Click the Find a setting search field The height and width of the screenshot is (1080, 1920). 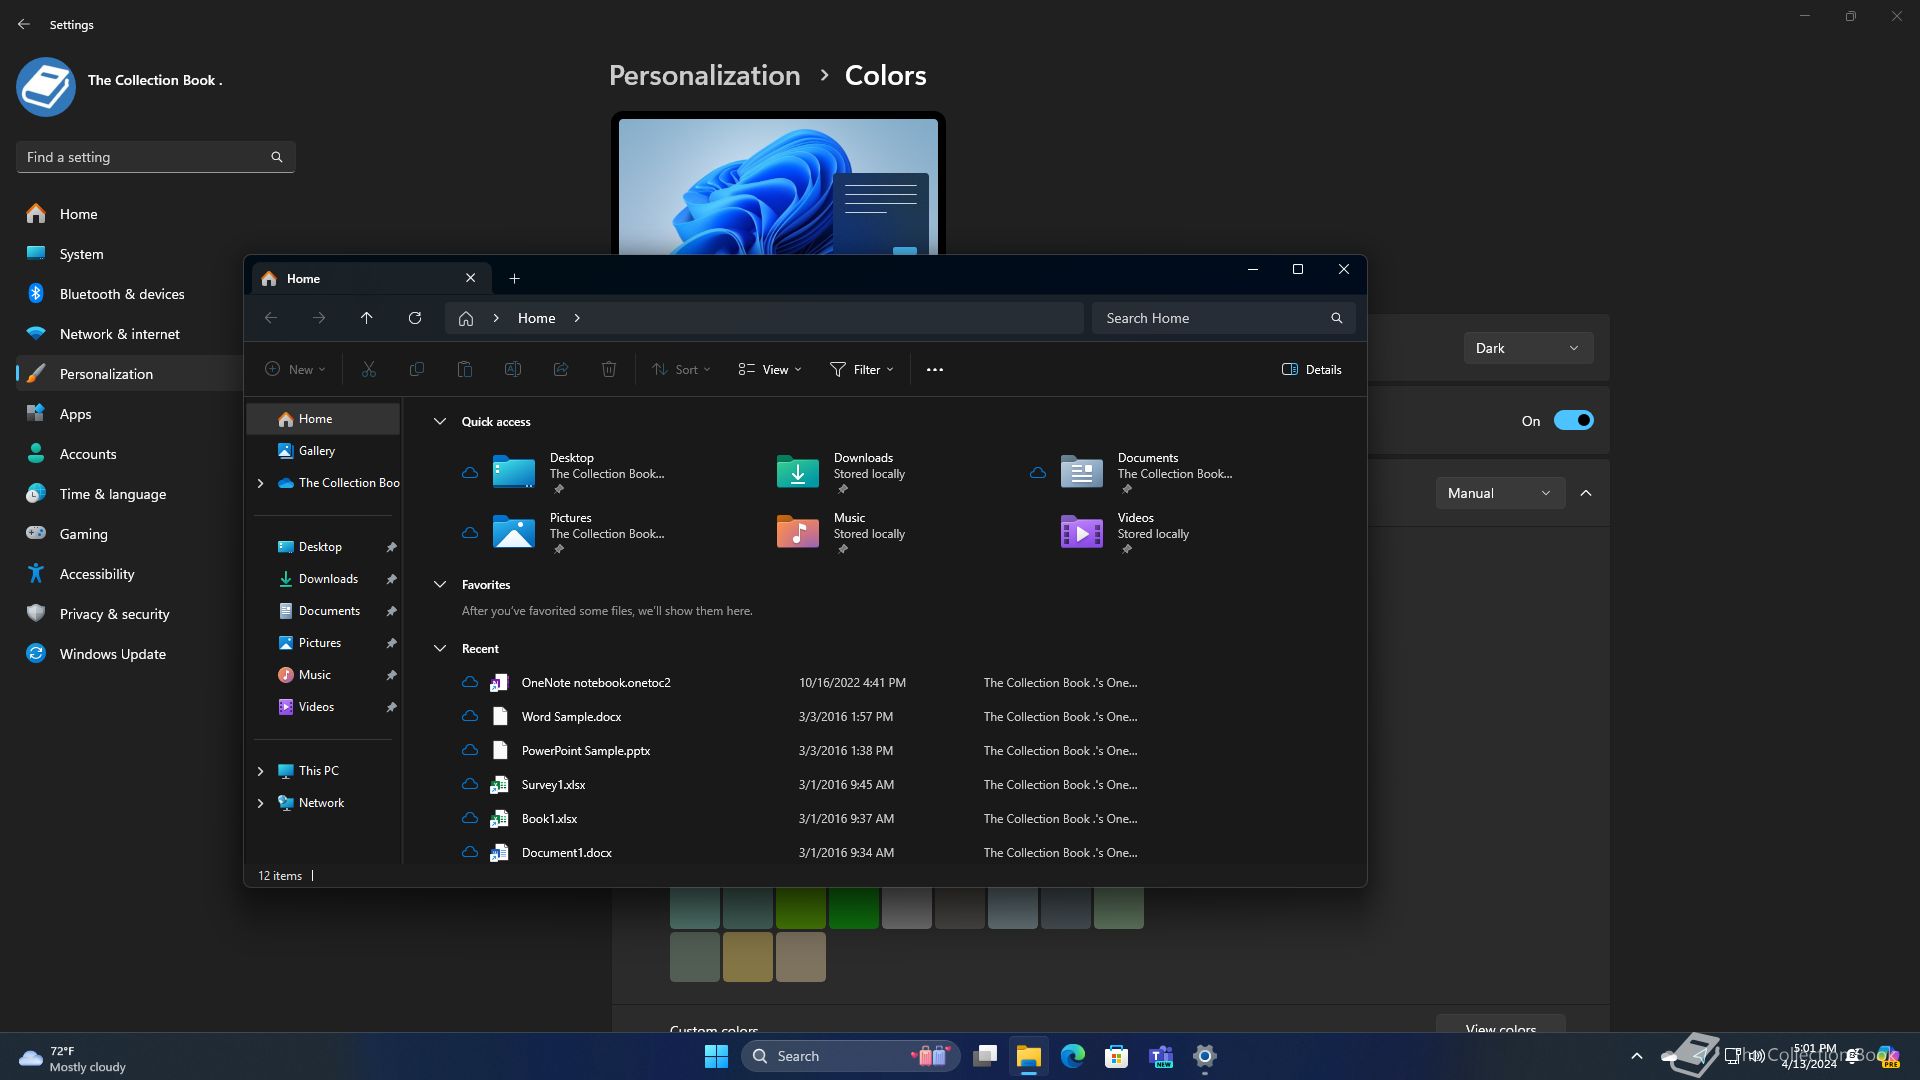point(156,157)
